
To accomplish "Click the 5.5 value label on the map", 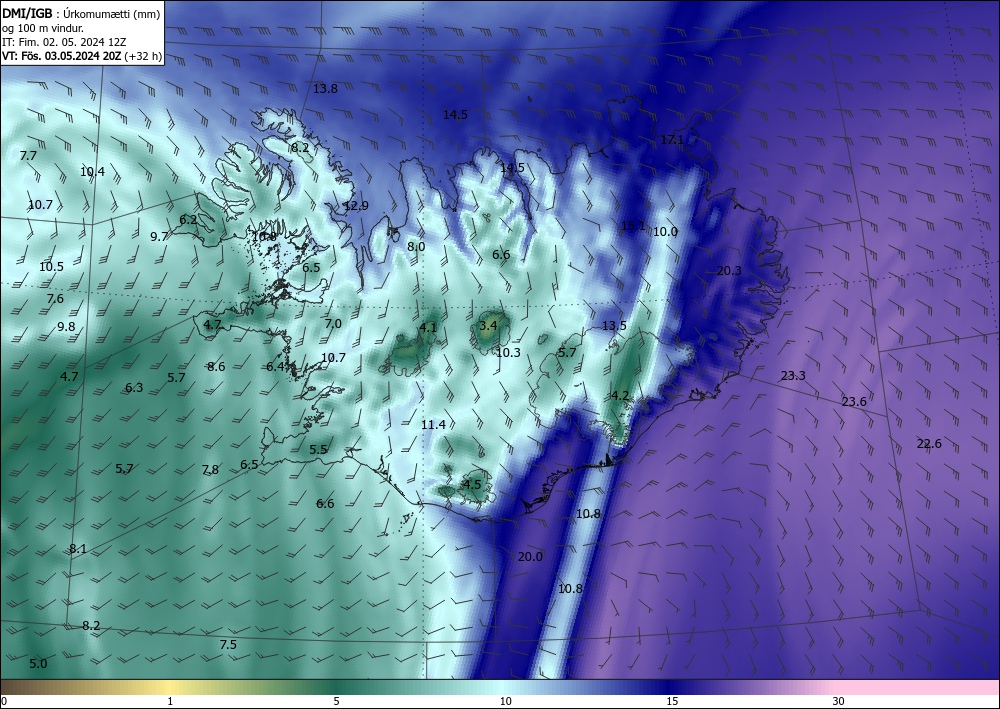I will [318, 450].
